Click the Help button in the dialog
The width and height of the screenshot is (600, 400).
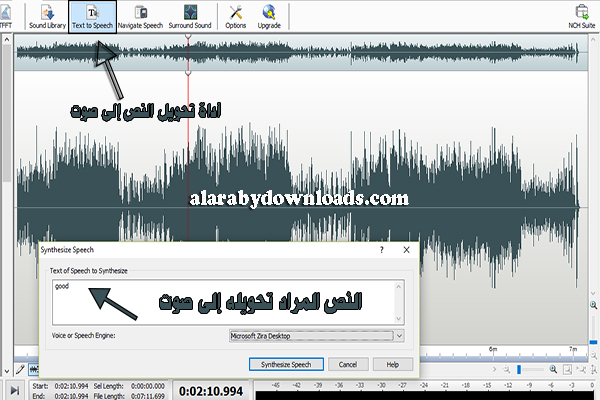[393, 365]
